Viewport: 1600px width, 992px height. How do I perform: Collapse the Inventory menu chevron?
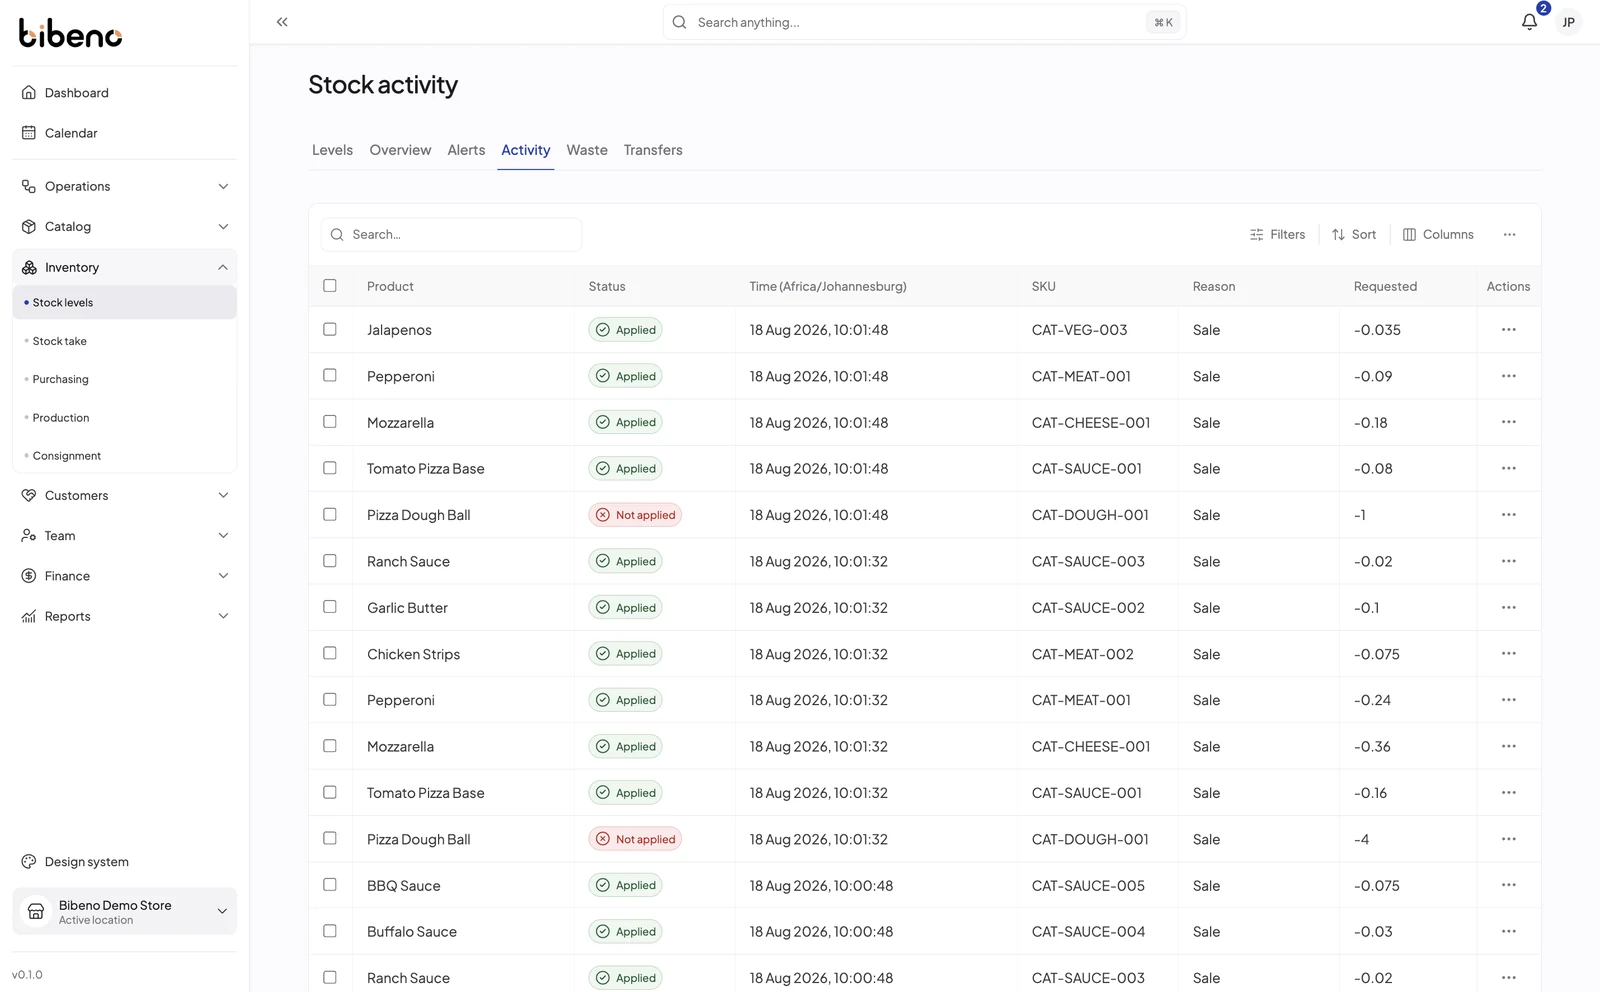coord(223,267)
